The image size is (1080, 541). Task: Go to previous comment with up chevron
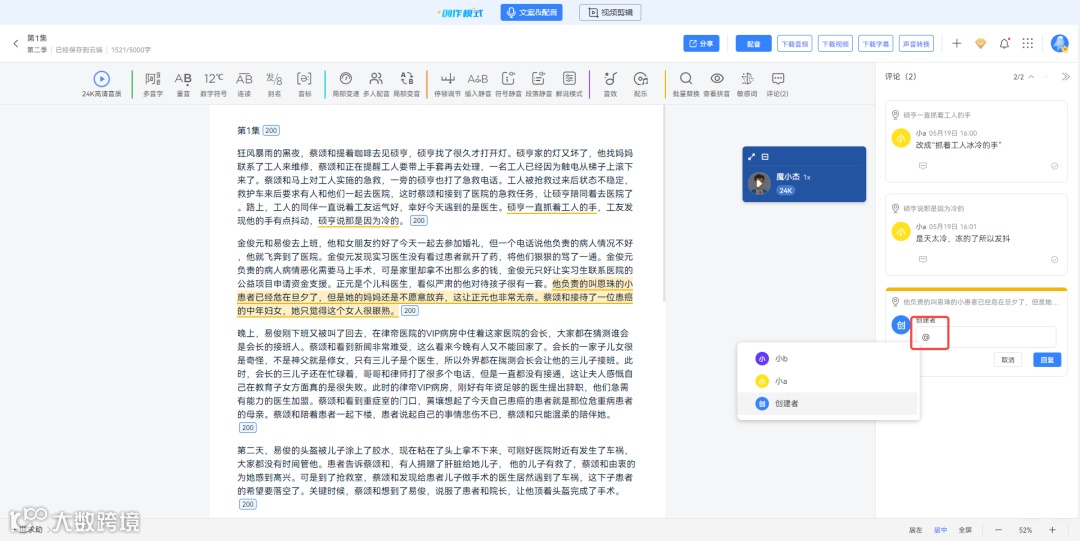click(1031, 76)
